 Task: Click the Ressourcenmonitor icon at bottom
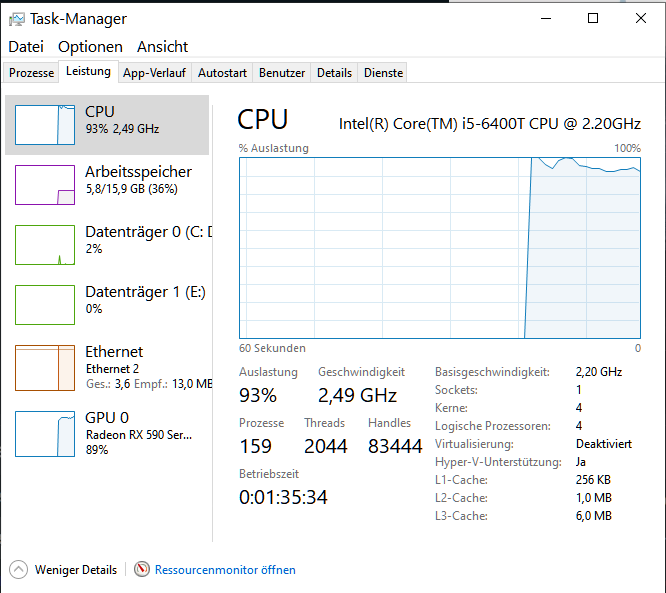tap(141, 569)
